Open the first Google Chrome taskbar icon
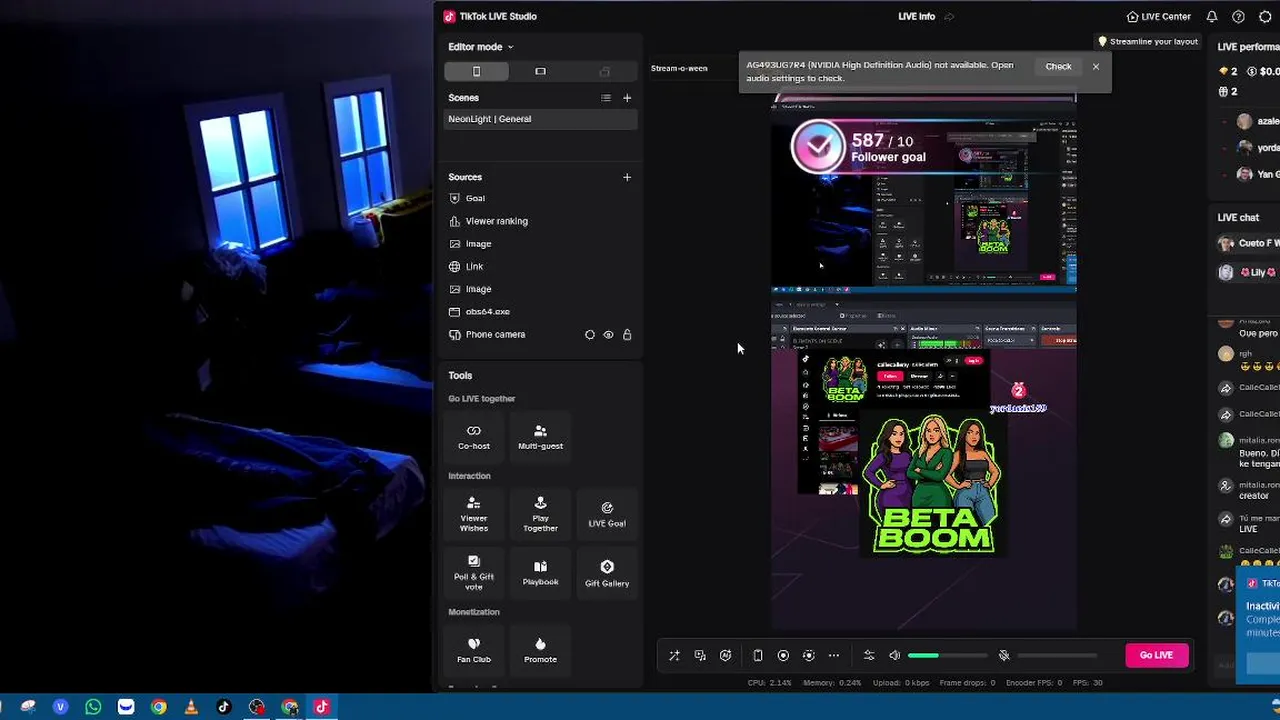The height and width of the screenshot is (720, 1280). pyautogui.click(x=158, y=707)
